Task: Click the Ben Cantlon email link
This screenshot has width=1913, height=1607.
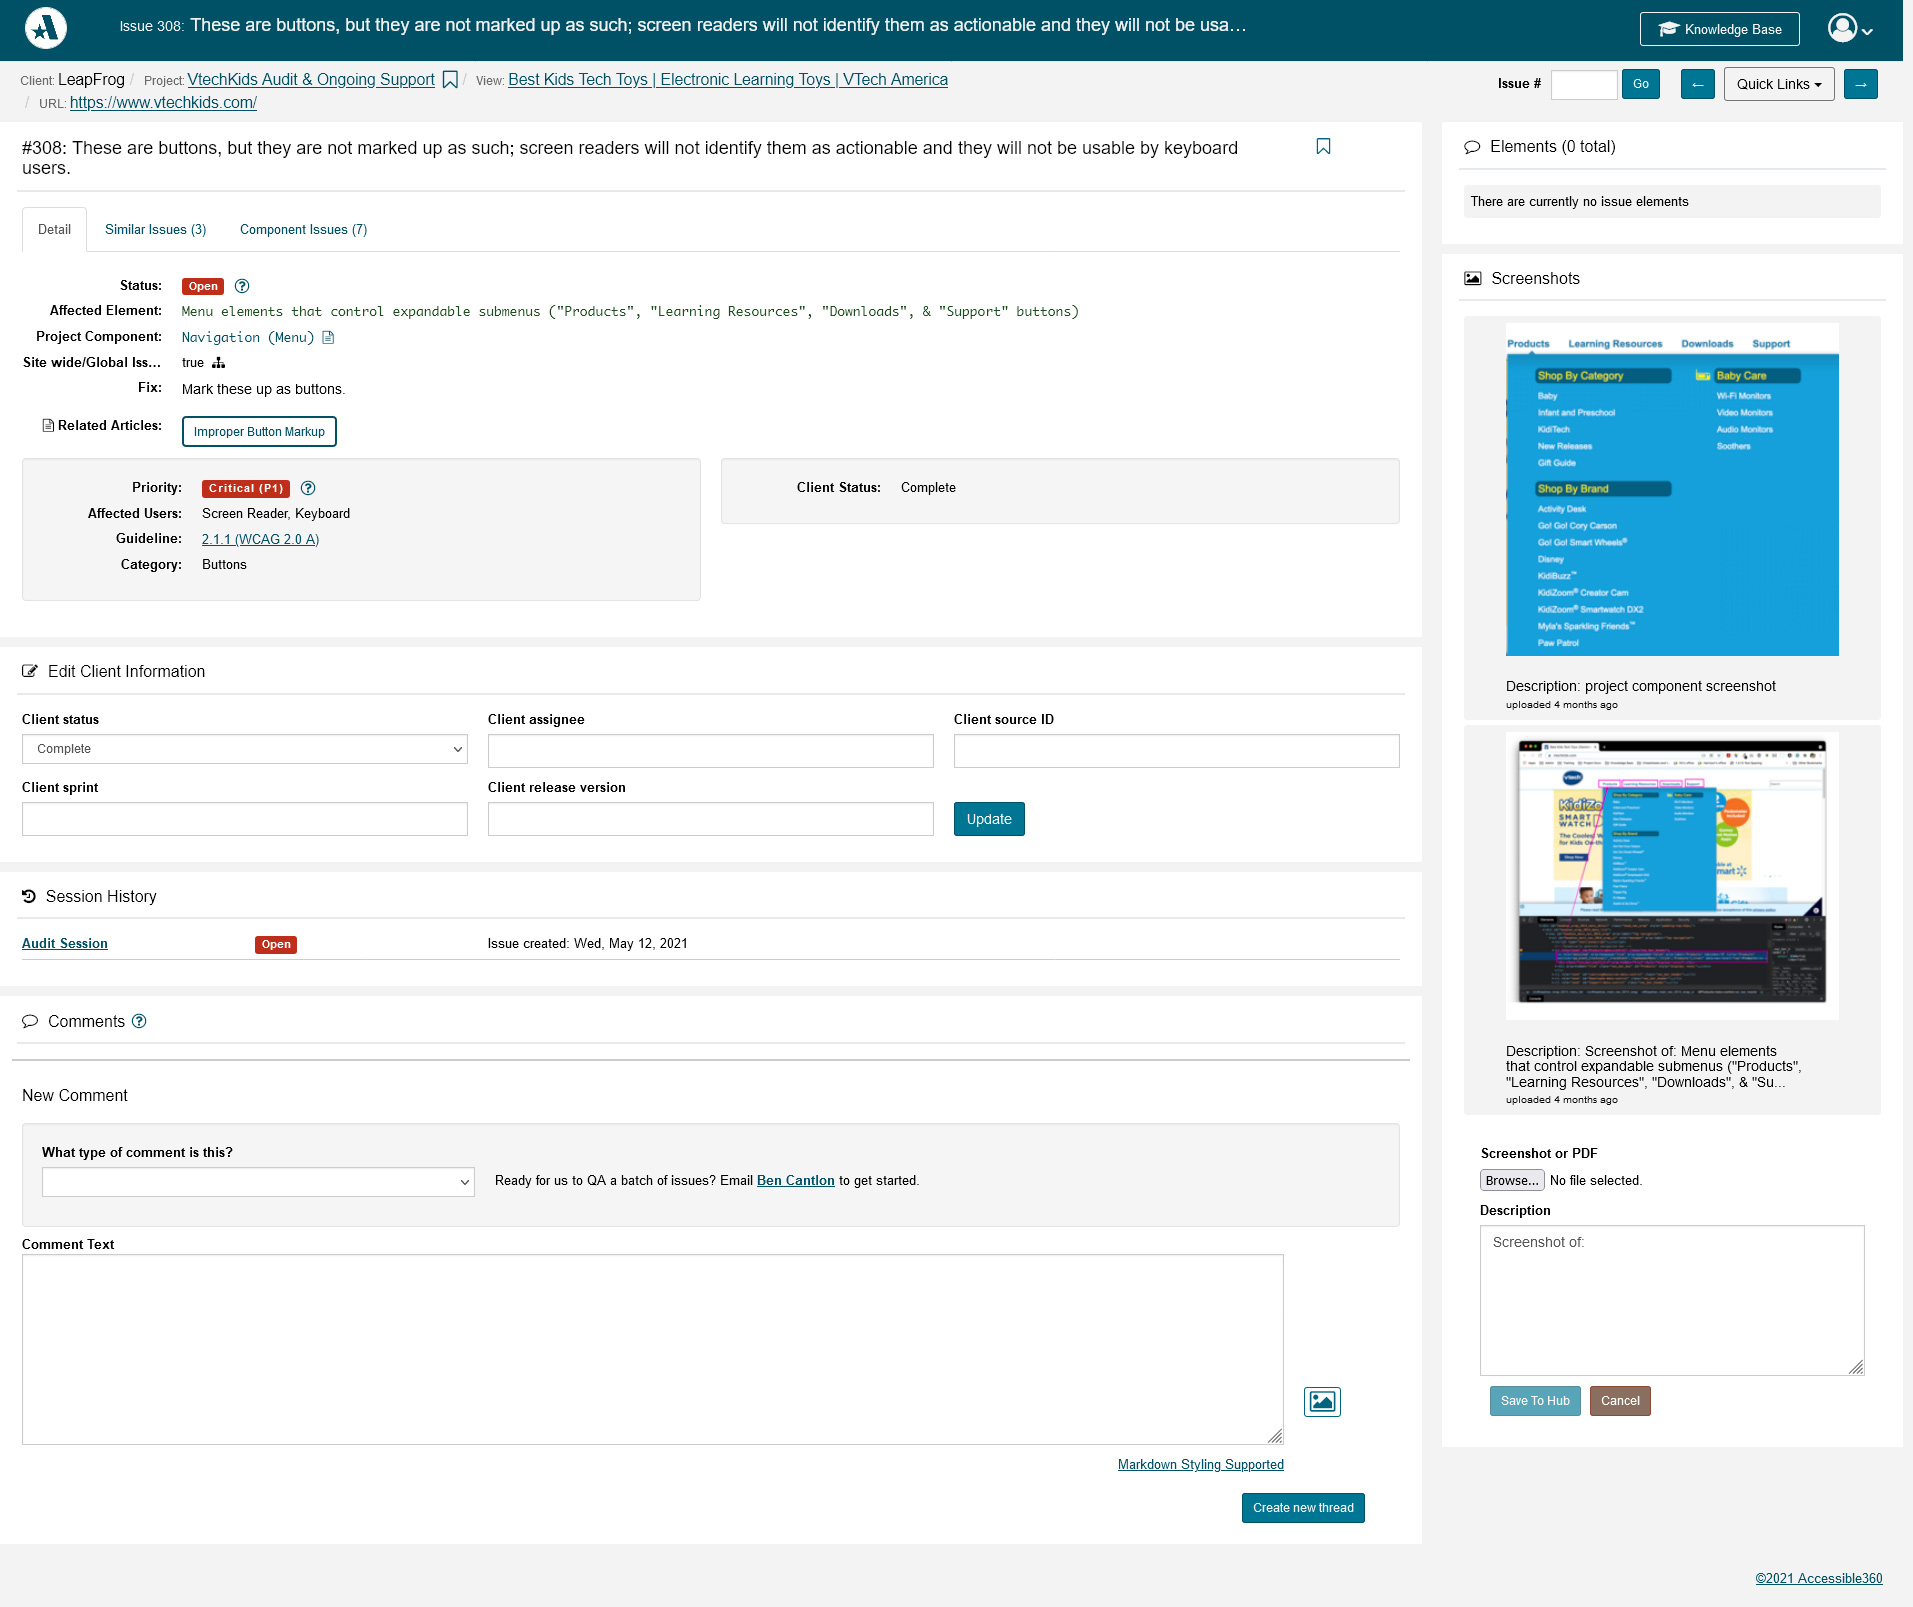Action: pyautogui.click(x=796, y=1181)
